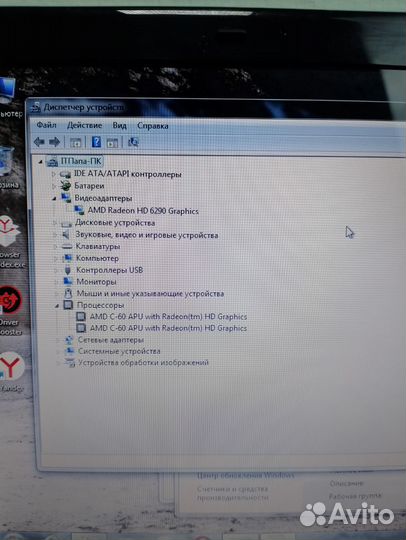Click the properties panel toolbar icon next to Help
Image resolution: width=406 pixels, height=540 pixels.
pos(112,142)
